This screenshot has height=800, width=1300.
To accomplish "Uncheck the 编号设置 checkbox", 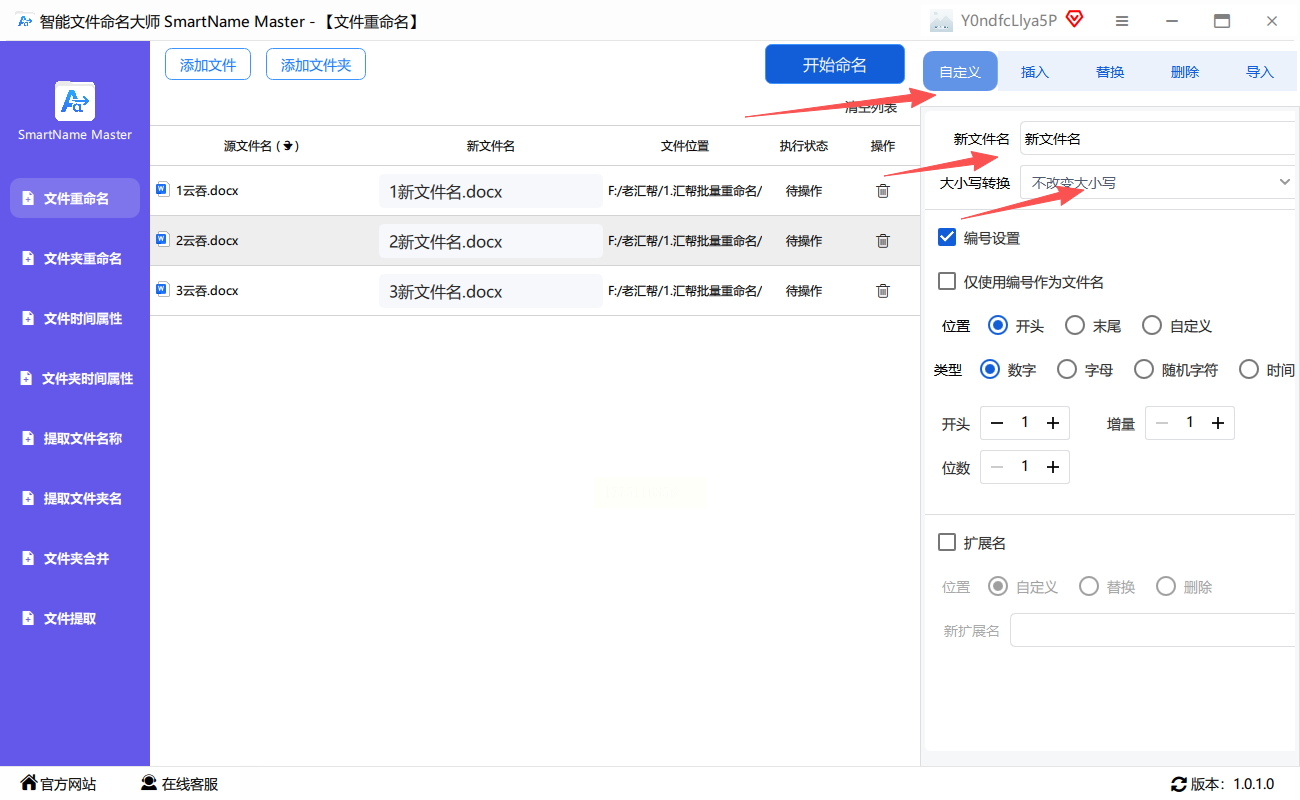I will 947,238.
